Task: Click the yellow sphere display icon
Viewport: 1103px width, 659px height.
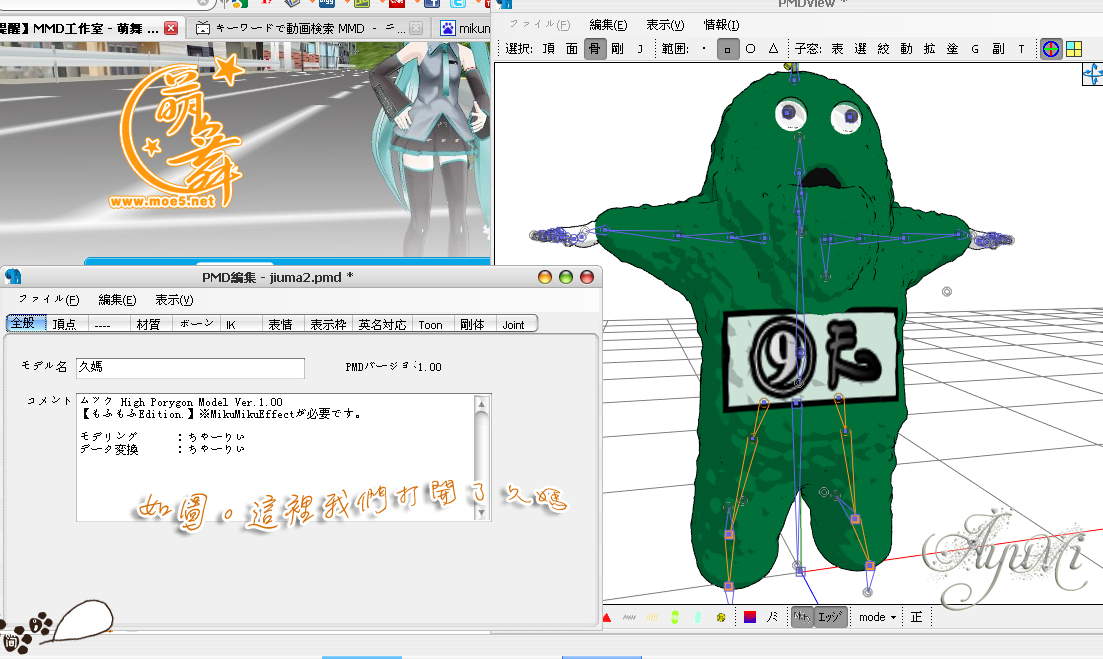Action: [721, 618]
